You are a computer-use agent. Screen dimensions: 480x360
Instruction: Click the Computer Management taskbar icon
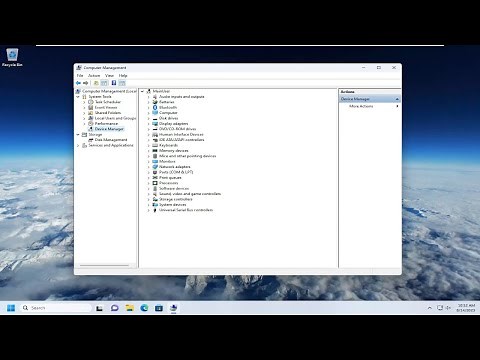click(x=173, y=308)
